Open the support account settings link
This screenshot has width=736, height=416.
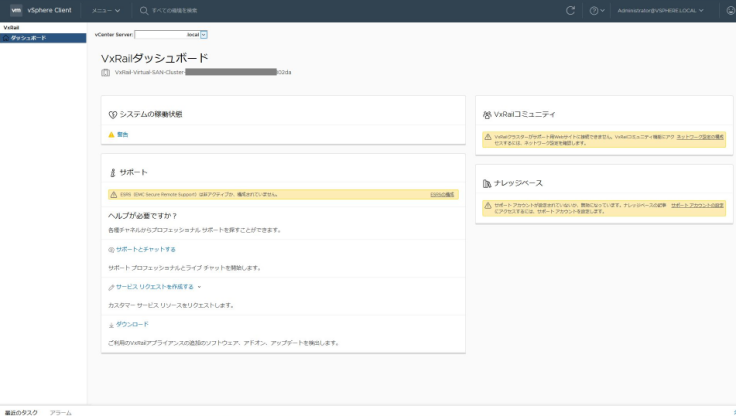697,205
